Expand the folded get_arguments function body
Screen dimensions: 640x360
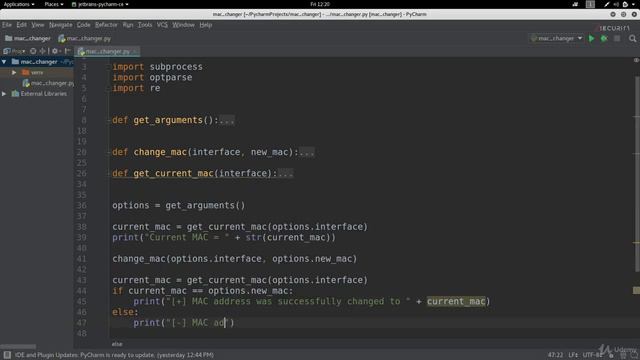point(227,120)
